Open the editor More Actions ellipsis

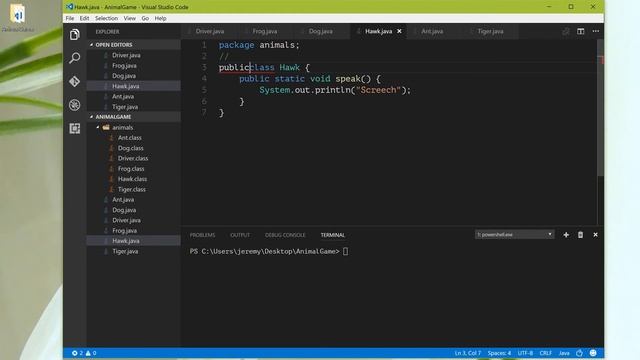[596, 31]
